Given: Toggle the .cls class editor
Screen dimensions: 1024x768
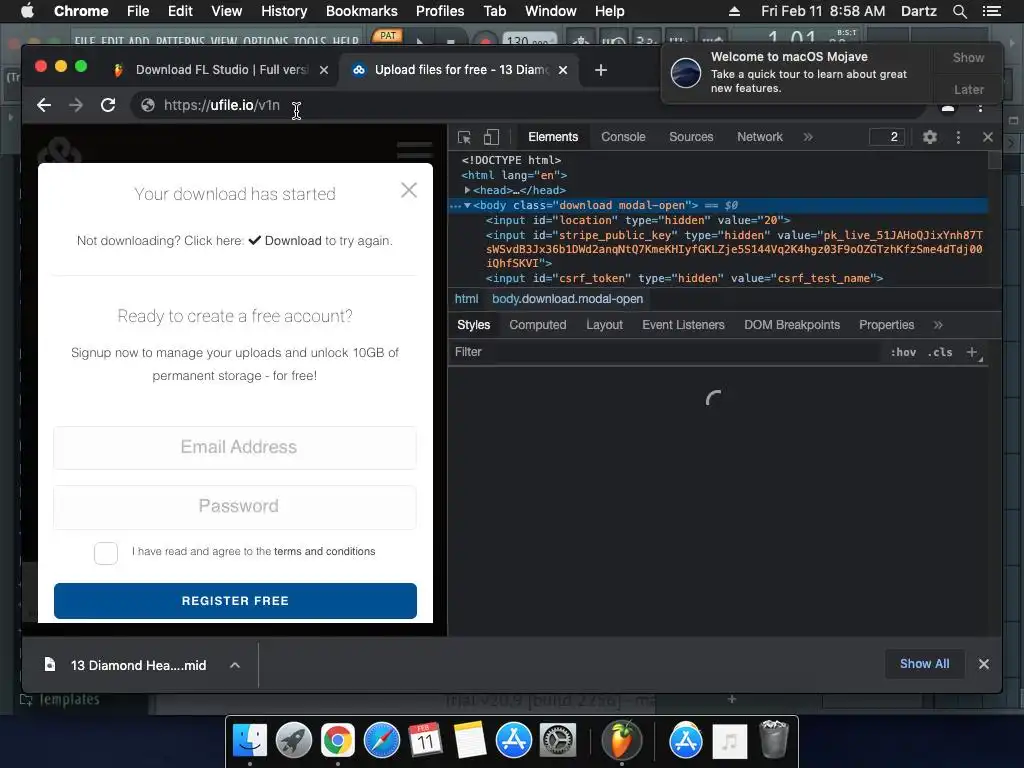Looking at the screenshot, I should point(940,352).
